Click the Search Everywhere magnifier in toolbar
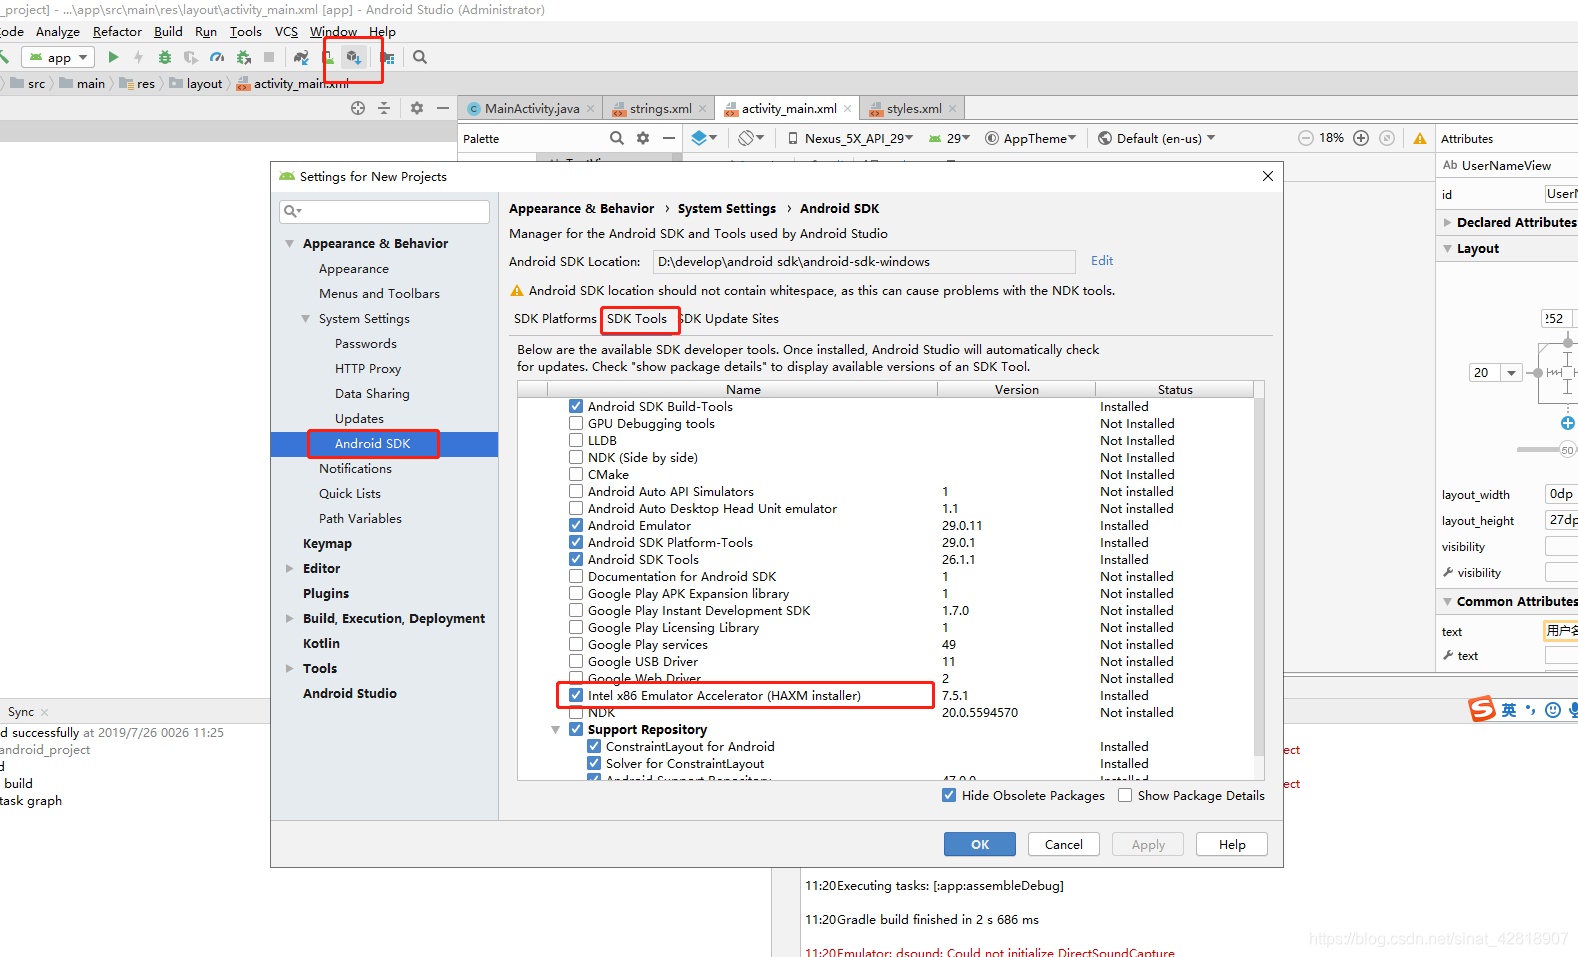This screenshot has height=957, width=1578. coord(420,57)
